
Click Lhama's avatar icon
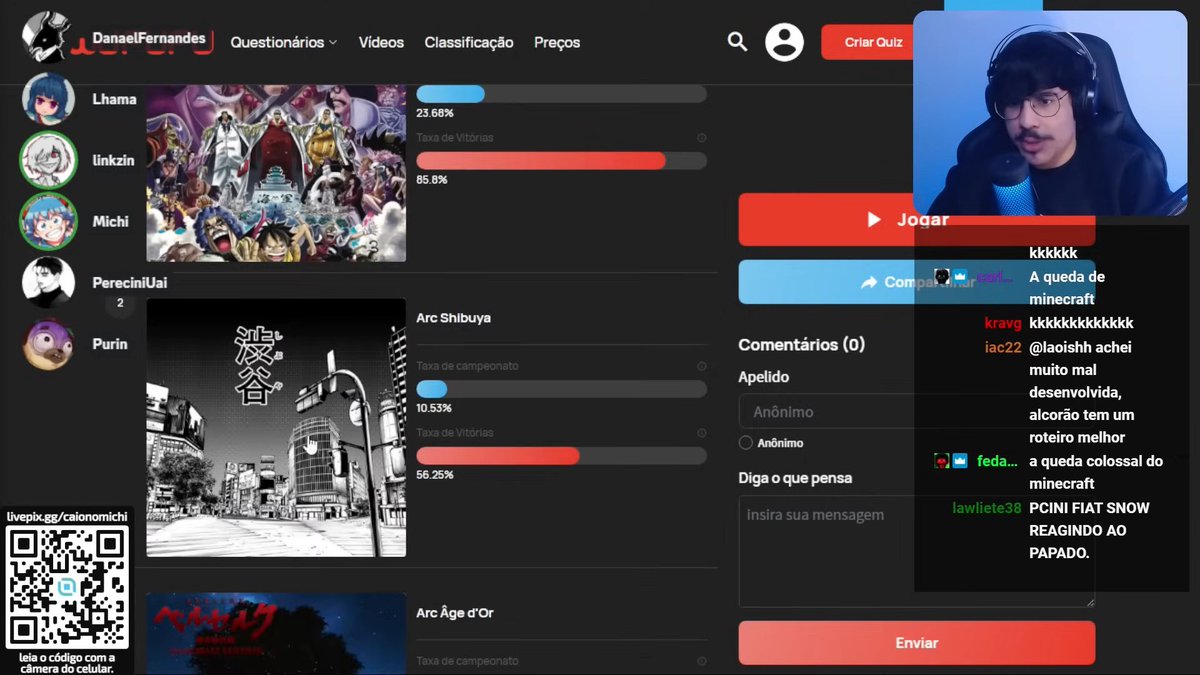48,99
